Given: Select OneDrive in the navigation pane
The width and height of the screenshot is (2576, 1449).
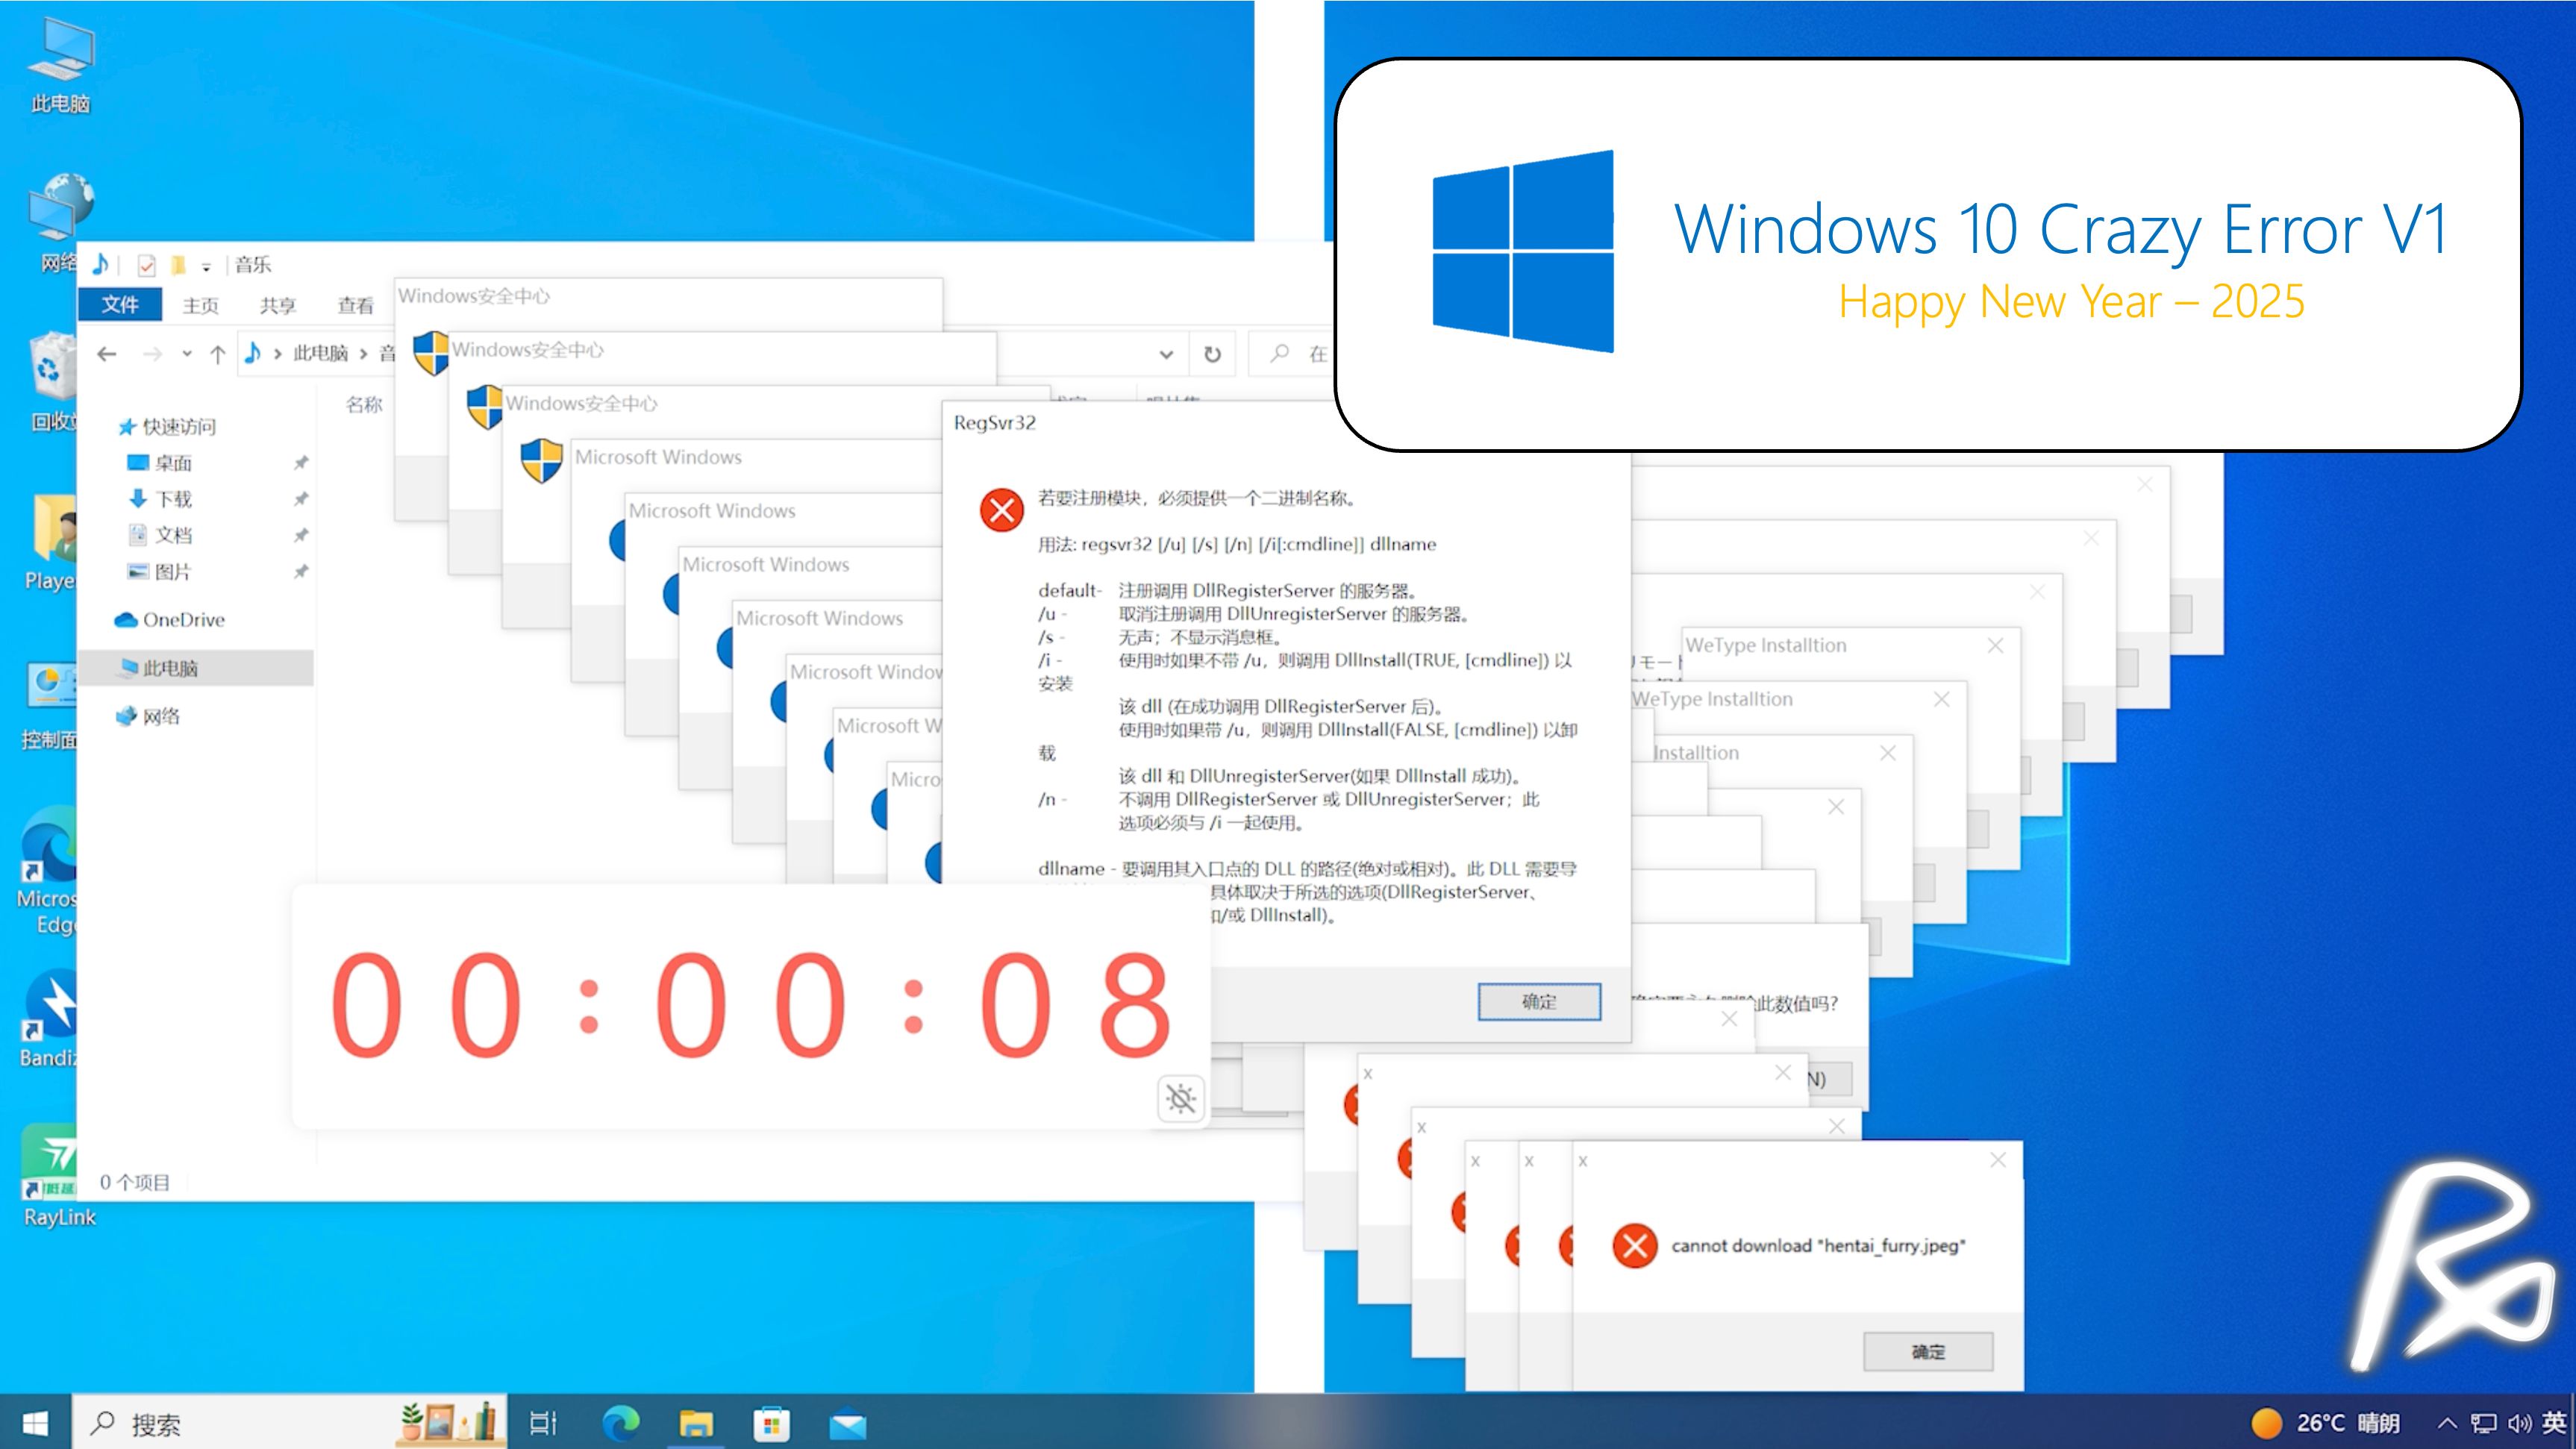Looking at the screenshot, I should [183, 620].
